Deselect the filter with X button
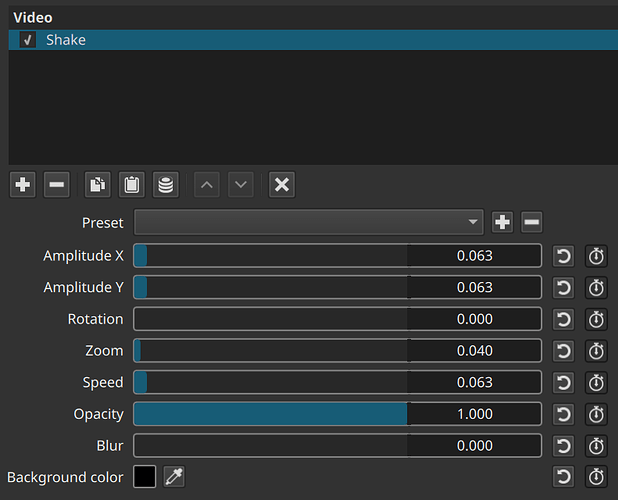This screenshot has width=618, height=500. click(282, 184)
